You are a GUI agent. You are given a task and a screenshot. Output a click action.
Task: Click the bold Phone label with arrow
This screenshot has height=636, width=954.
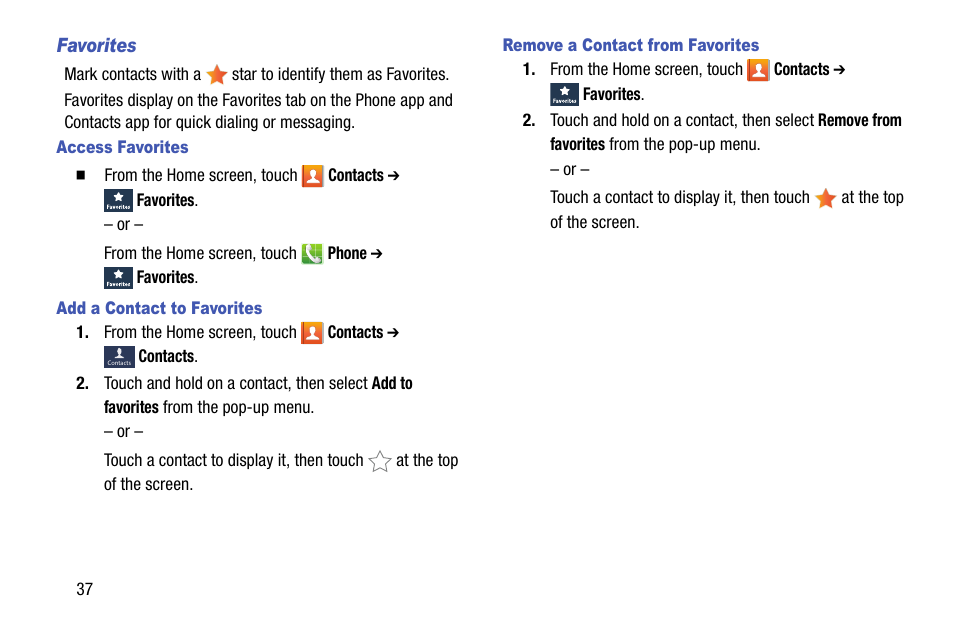coord(355,253)
